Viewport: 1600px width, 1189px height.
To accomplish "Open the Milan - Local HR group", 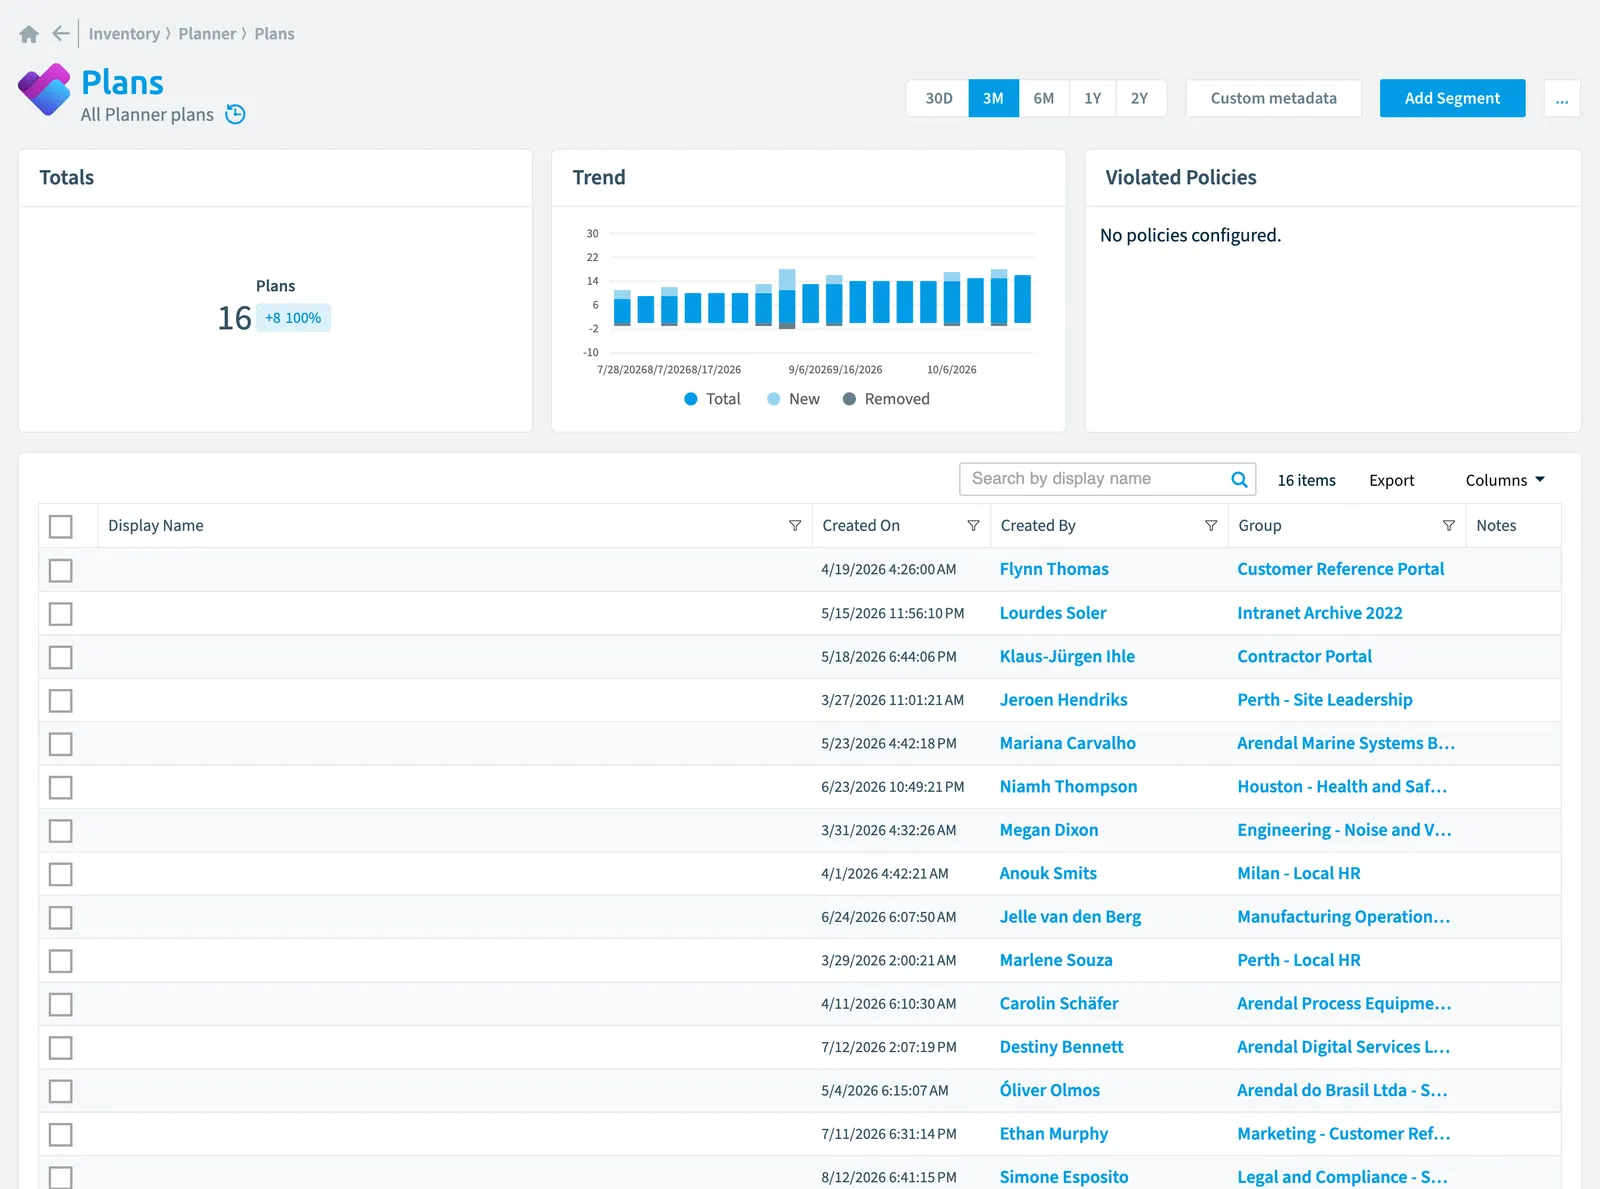I will 1298,873.
